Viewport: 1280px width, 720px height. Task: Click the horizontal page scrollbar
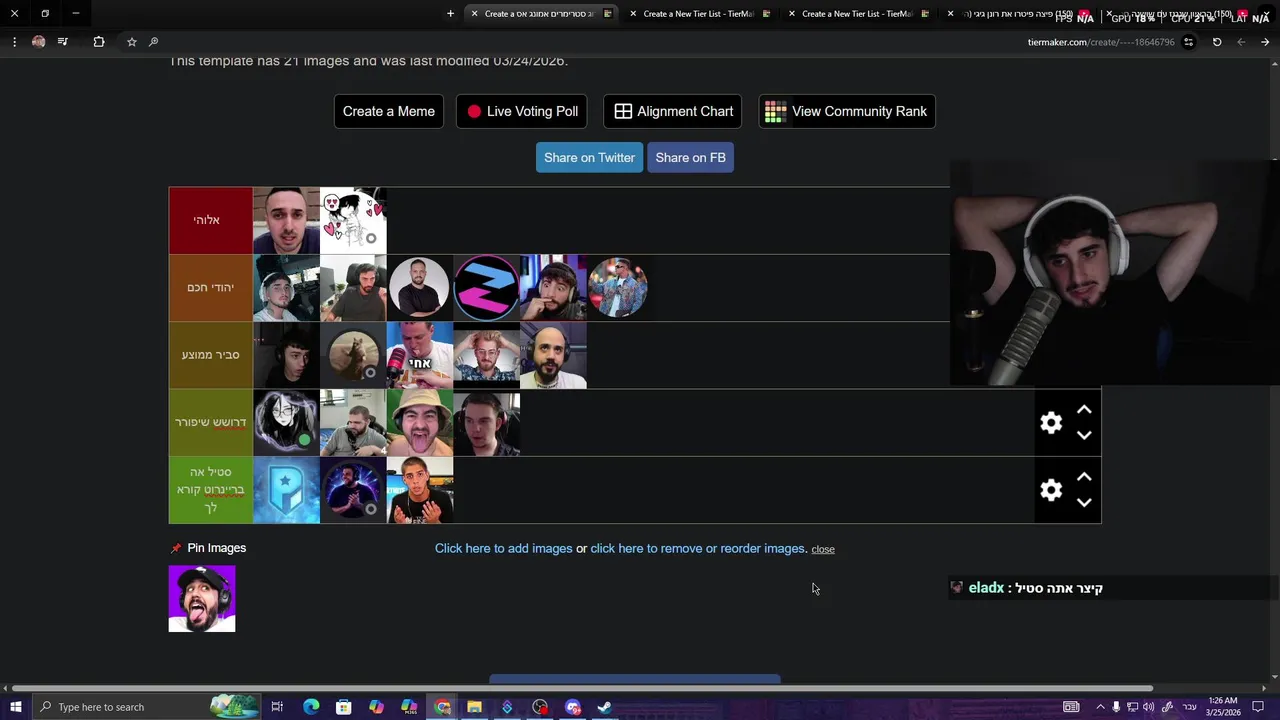point(582,688)
